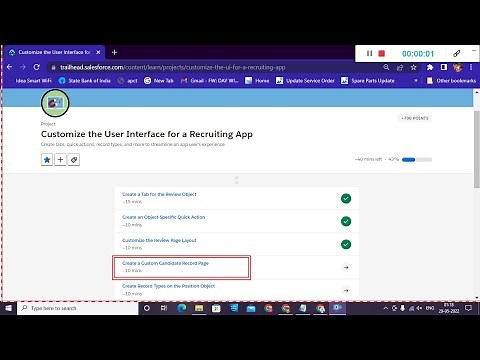Viewport: 480px width, 360px height.
Task: Share this page icon in address bar
Action: pyautogui.click(x=400, y=67)
